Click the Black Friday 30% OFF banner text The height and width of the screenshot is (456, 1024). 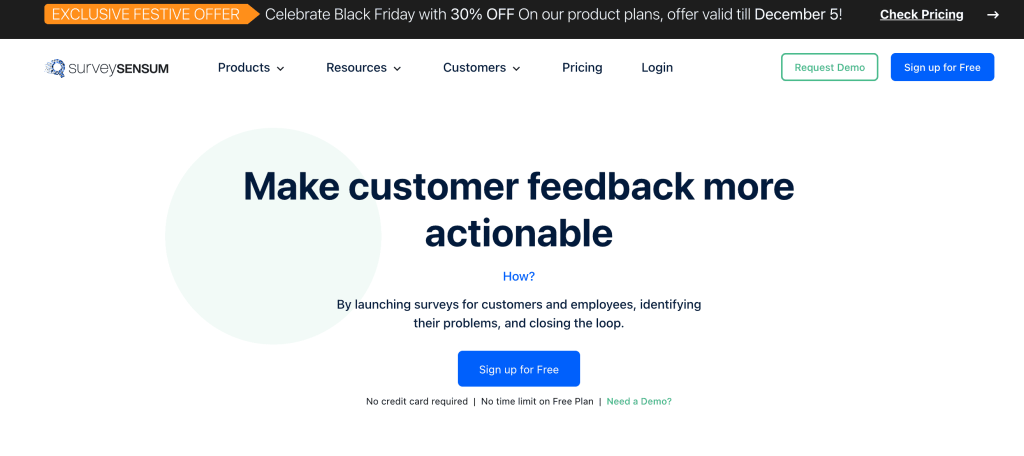pos(553,14)
